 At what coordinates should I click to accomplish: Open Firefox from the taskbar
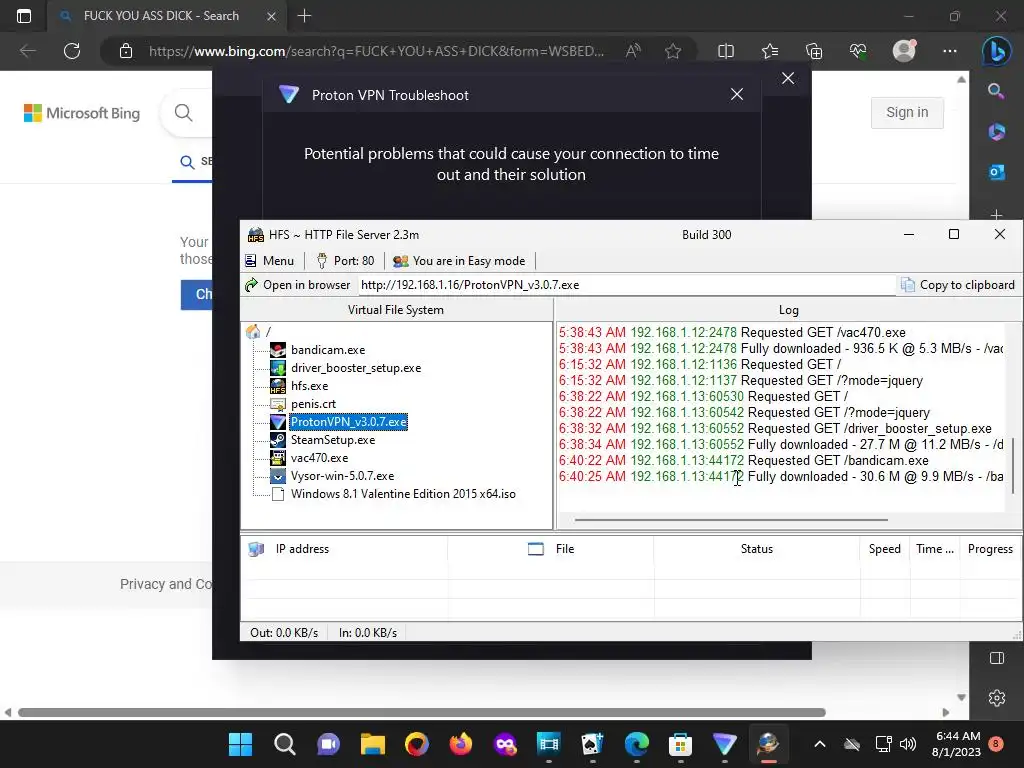(461, 744)
